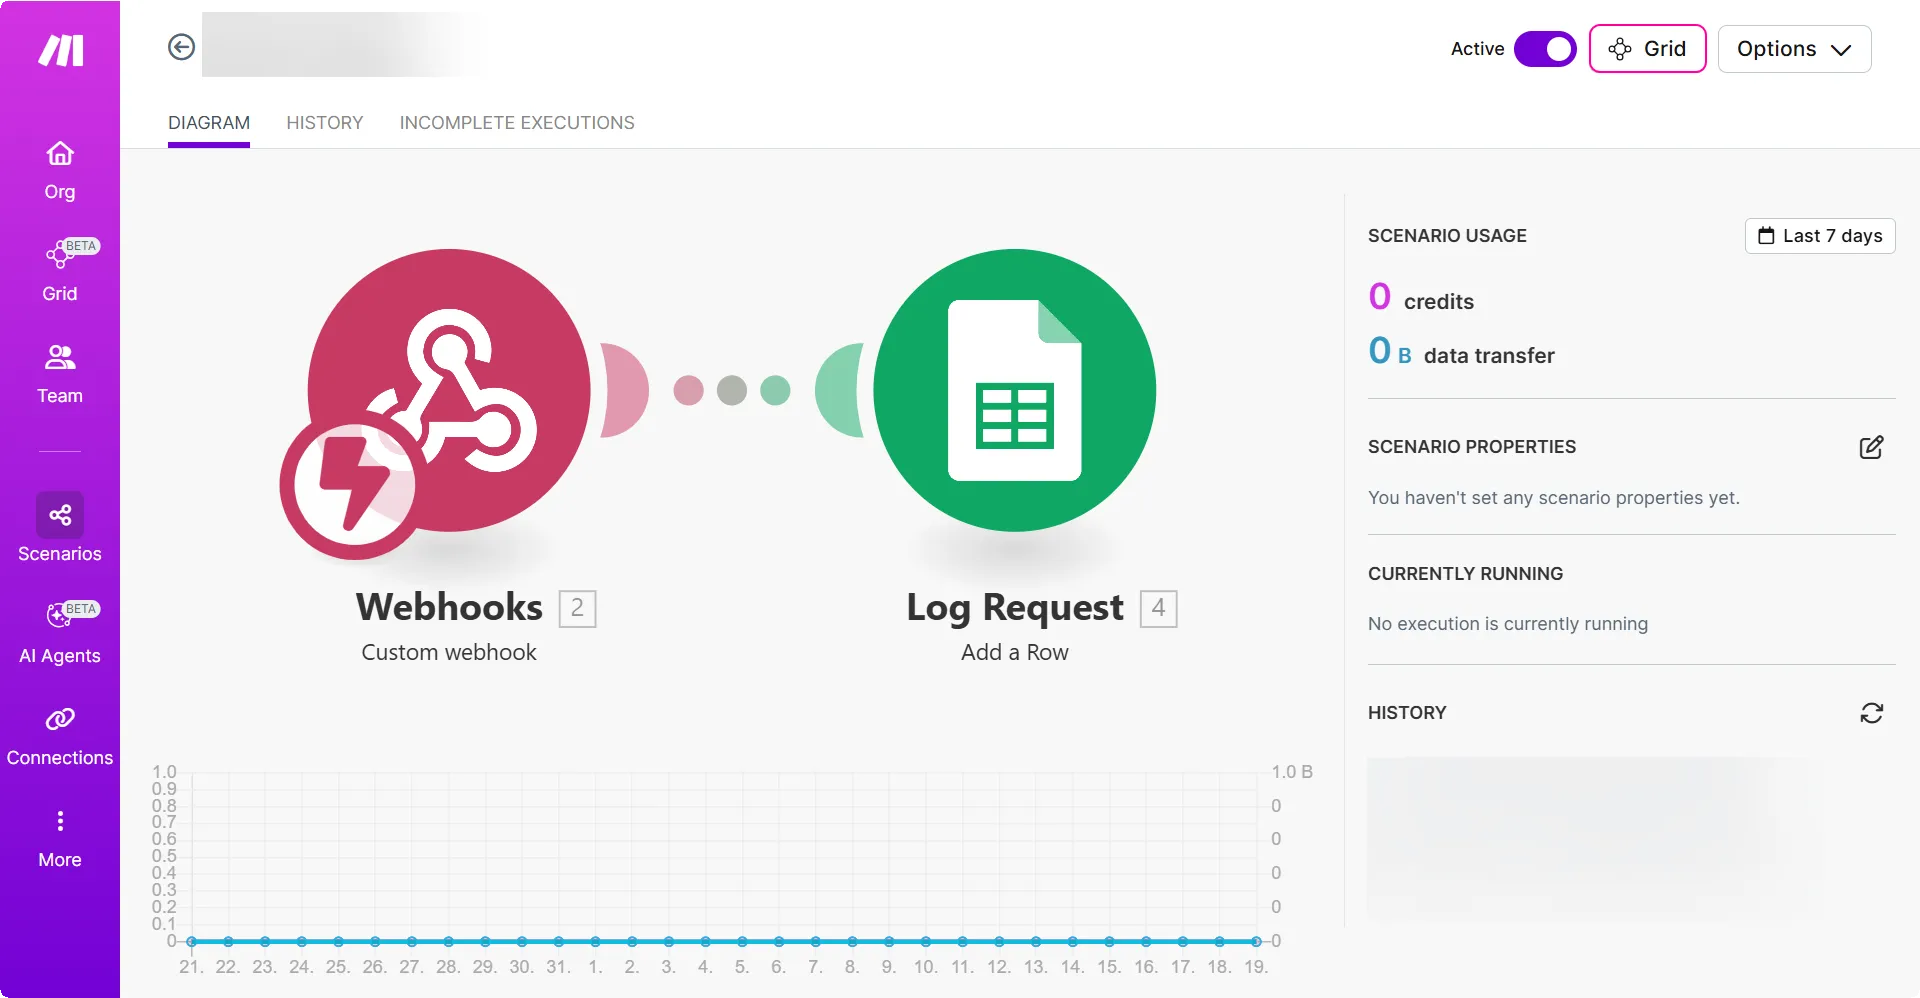Open the AI Agents beta section
The height and width of the screenshot is (998, 1920).
pyautogui.click(x=60, y=632)
